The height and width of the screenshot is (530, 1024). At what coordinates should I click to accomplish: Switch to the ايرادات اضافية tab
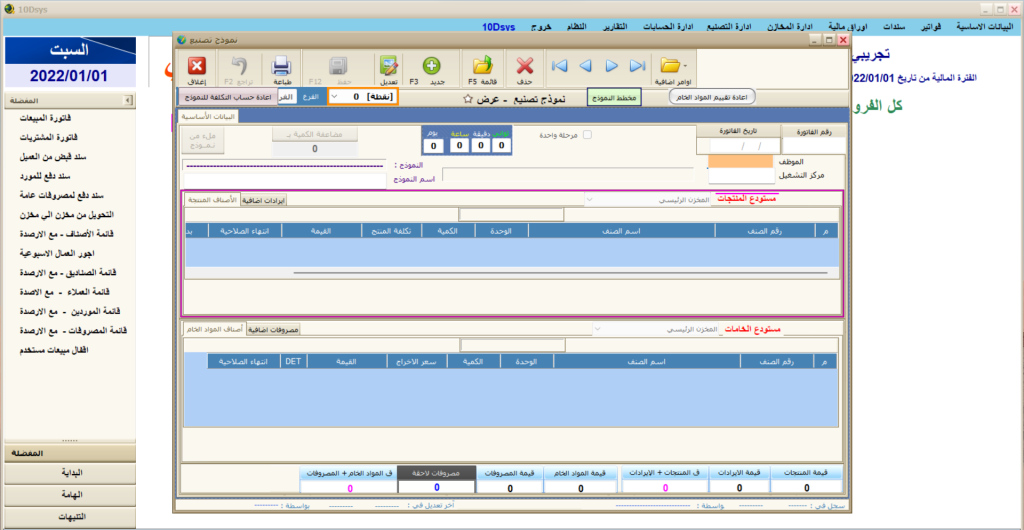264,200
